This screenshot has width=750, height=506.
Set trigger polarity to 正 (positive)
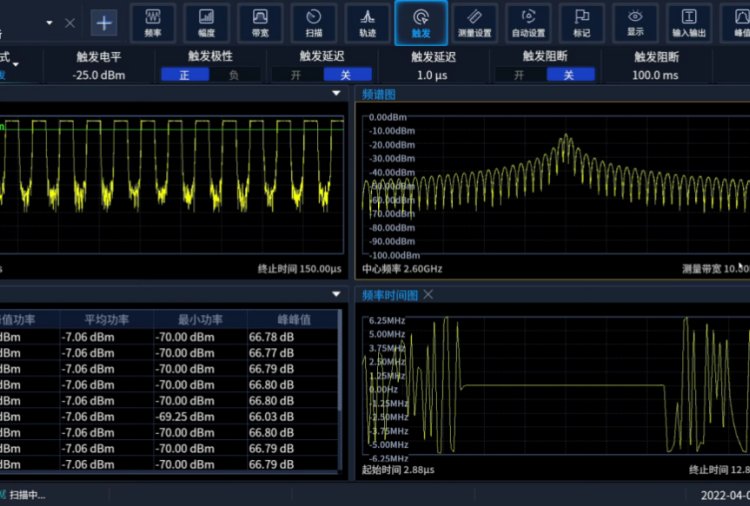coord(185,75)
